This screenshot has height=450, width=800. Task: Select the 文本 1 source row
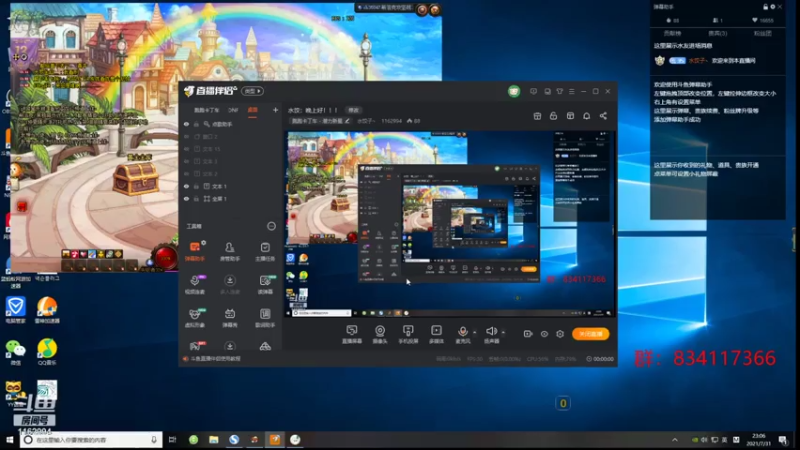pos(231,186)
